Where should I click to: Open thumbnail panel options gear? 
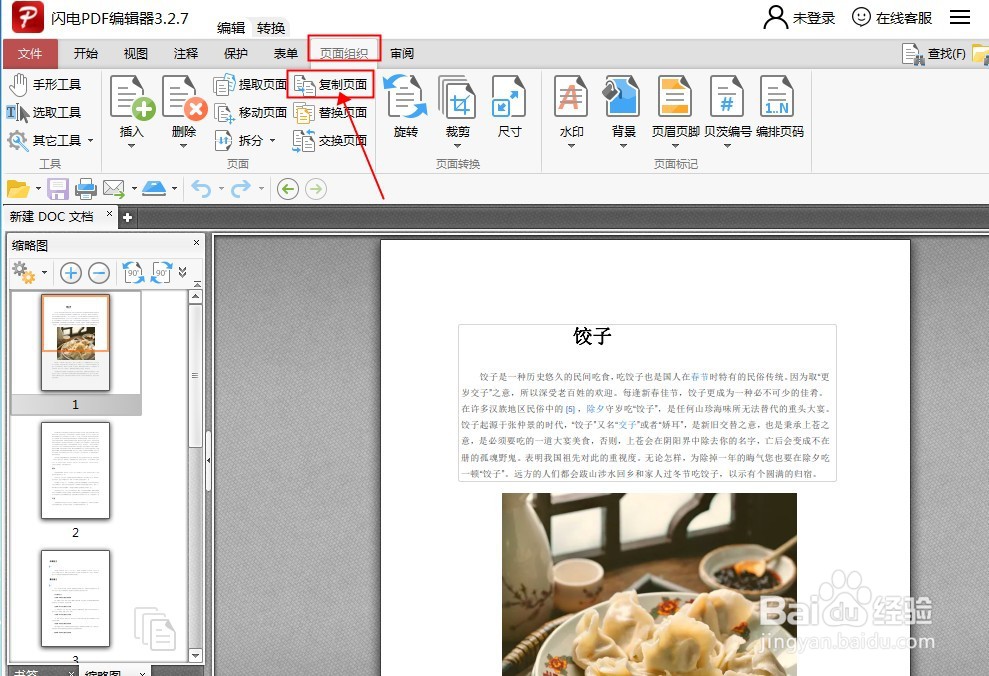[24, 272]
